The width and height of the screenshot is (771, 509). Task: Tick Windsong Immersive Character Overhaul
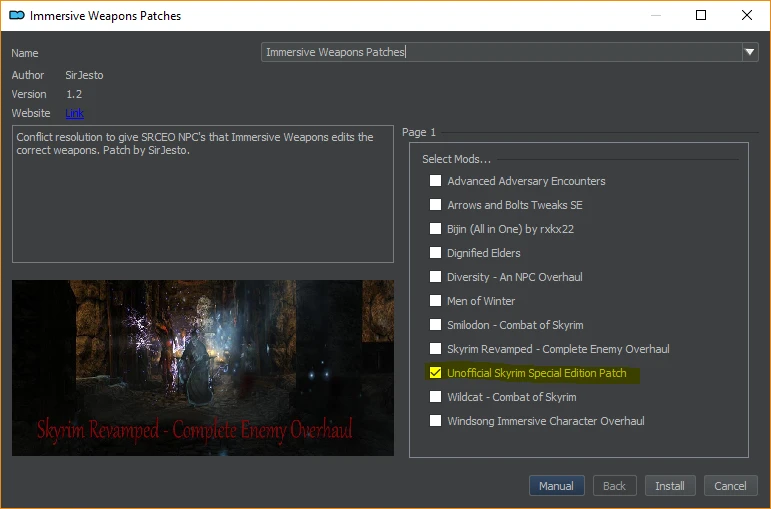(435, 420)
